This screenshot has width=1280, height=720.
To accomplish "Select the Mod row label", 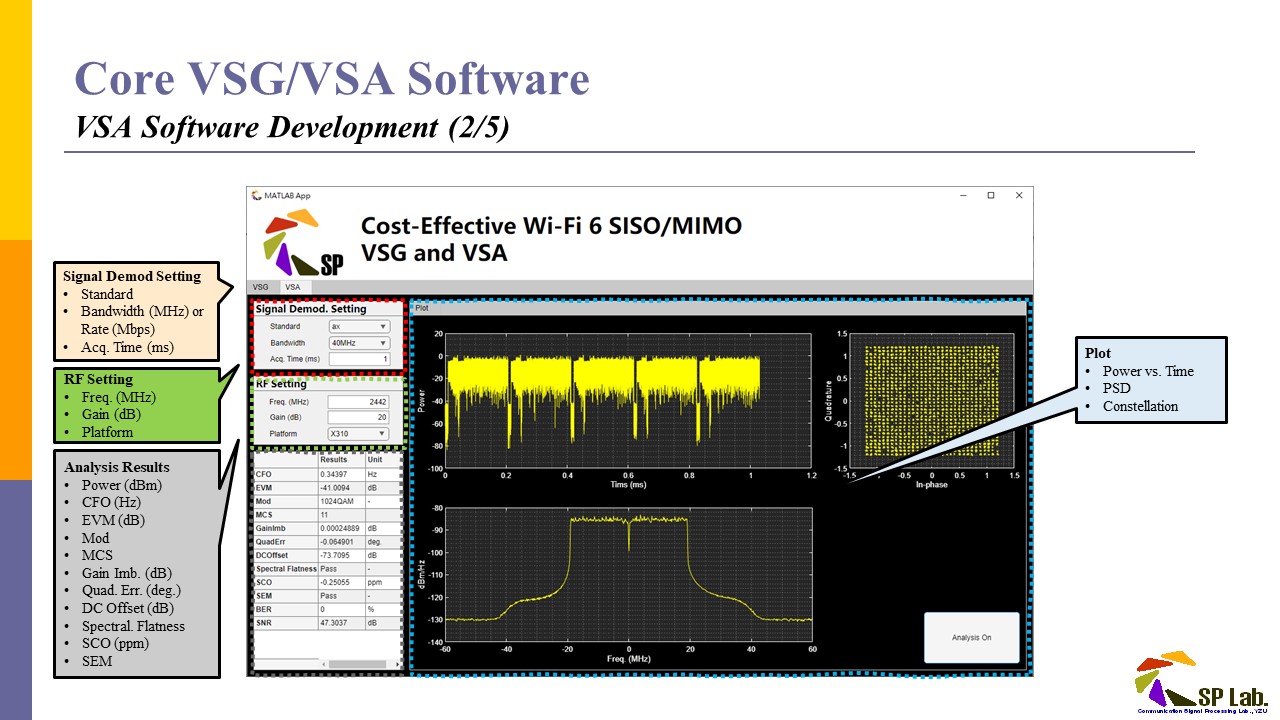I will pos(286,502).
